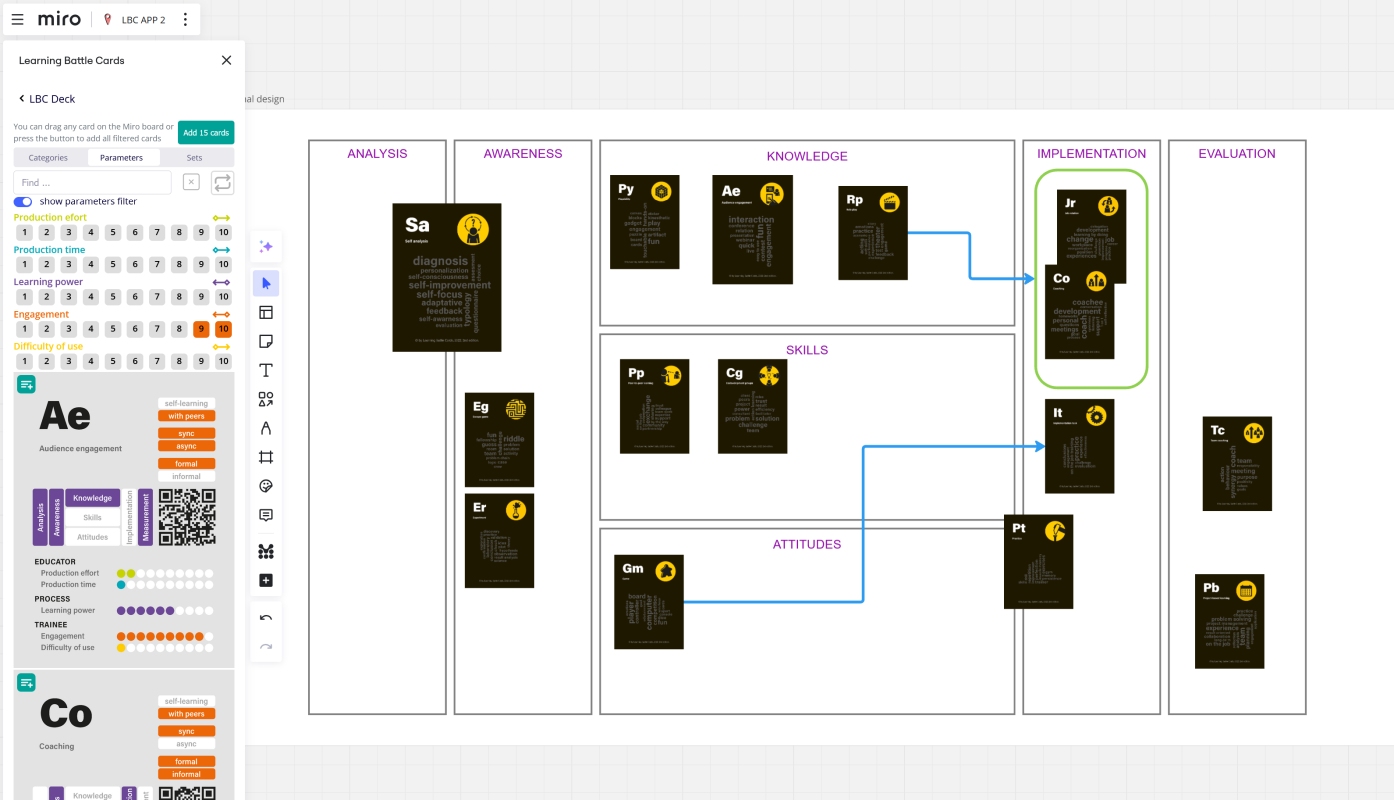Open the Shapes tool
Screen dimensions: 1394x800
pyautogui.click(x=266, y=400)
